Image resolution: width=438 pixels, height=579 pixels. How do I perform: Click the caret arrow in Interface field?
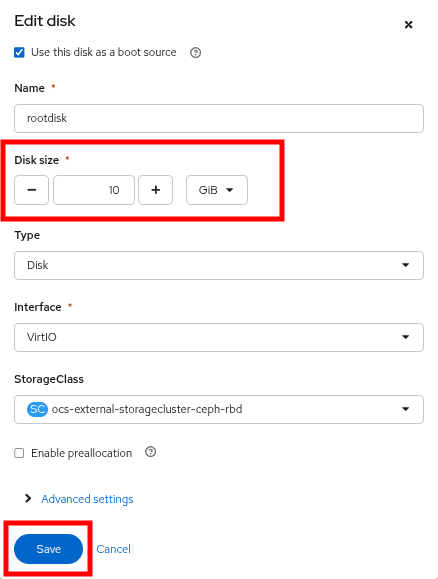click(x=405, y=337)
